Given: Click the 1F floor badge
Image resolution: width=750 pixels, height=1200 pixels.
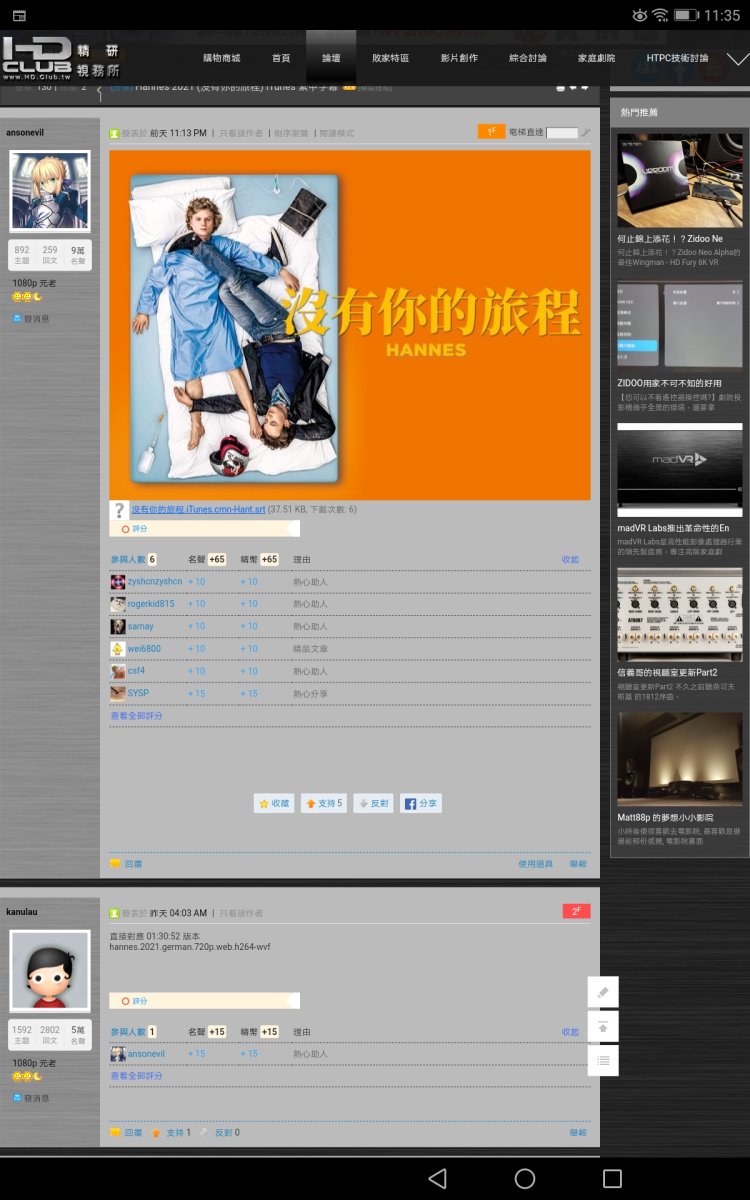Looking at the screenshot, I should (491, 132).
